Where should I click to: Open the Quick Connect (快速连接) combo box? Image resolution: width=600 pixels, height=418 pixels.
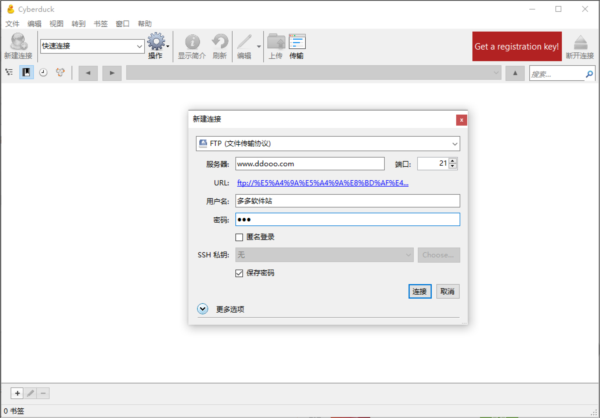tap(92, 46)
